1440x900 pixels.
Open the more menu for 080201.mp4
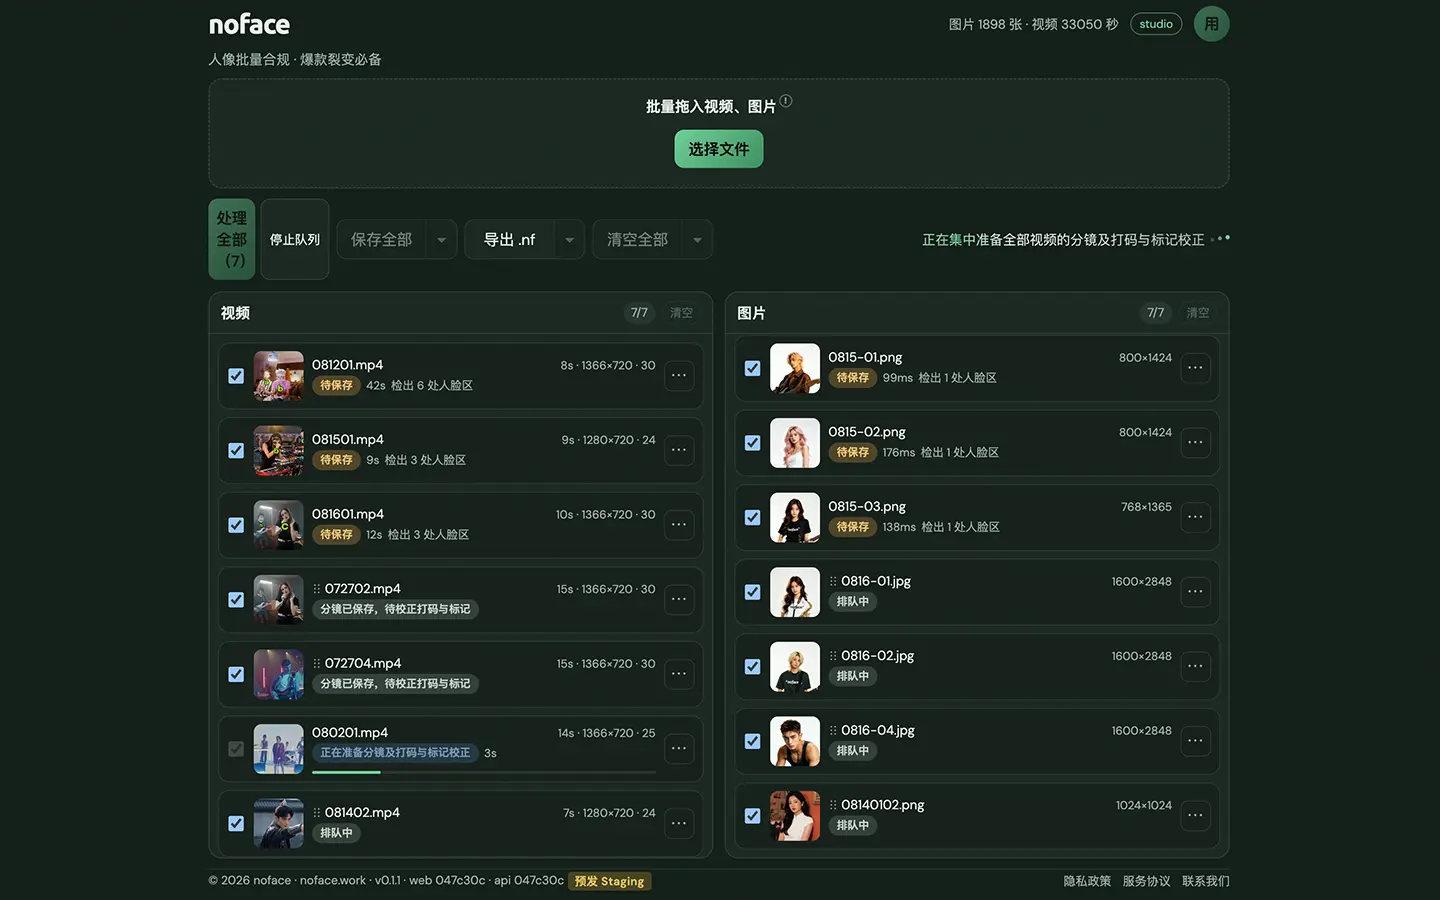679,749
